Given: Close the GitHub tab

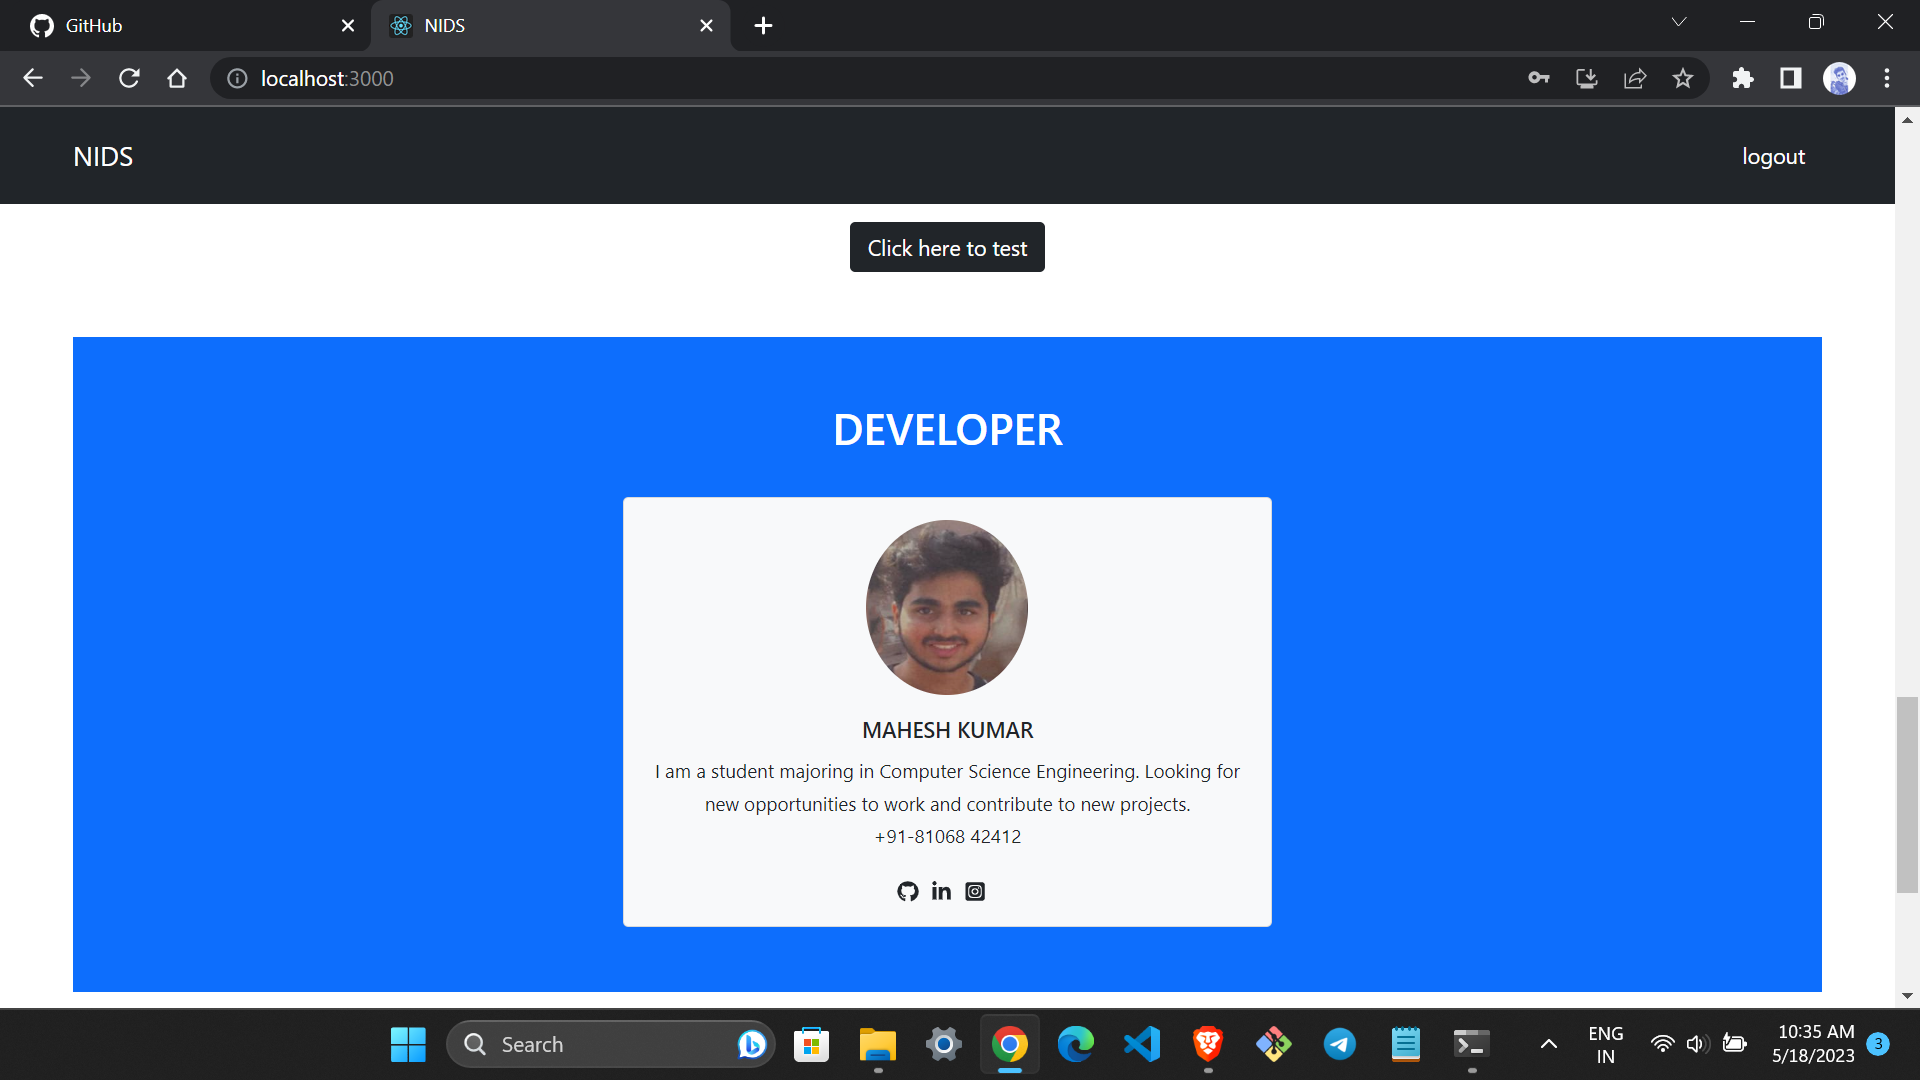Looking at the screenshot, I should pyautogui.click(x=348, y=25).
